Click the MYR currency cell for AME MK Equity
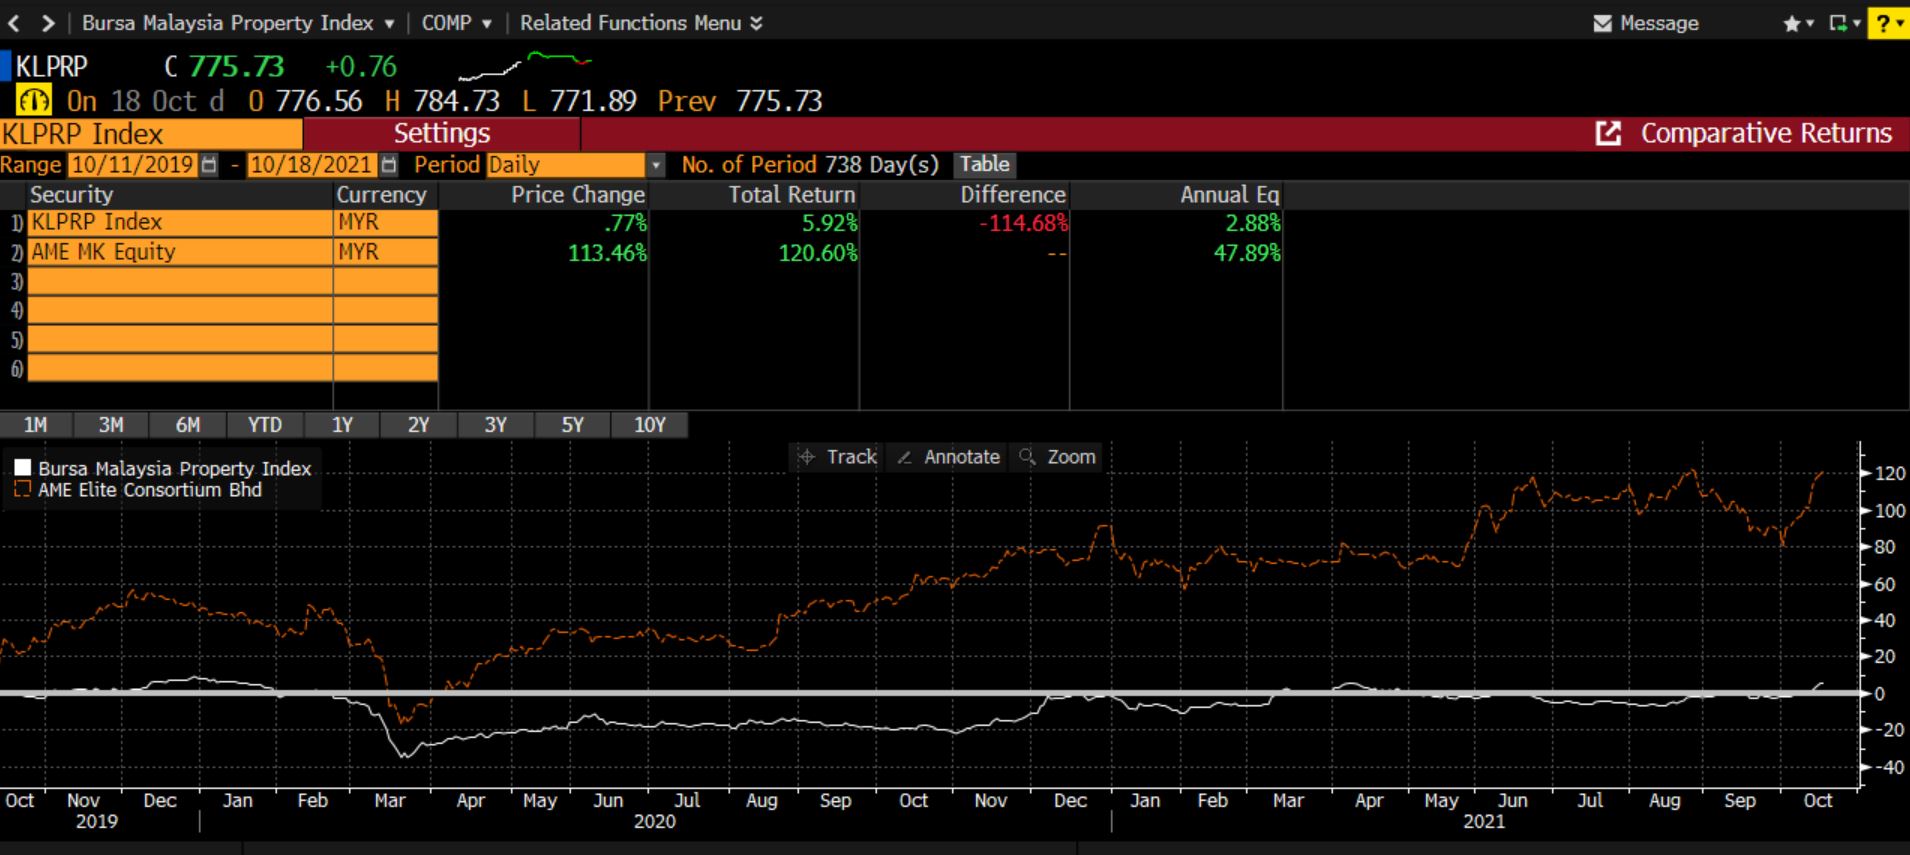Image resolution: width=1910 pixels, height=855 pixels. 386,252
